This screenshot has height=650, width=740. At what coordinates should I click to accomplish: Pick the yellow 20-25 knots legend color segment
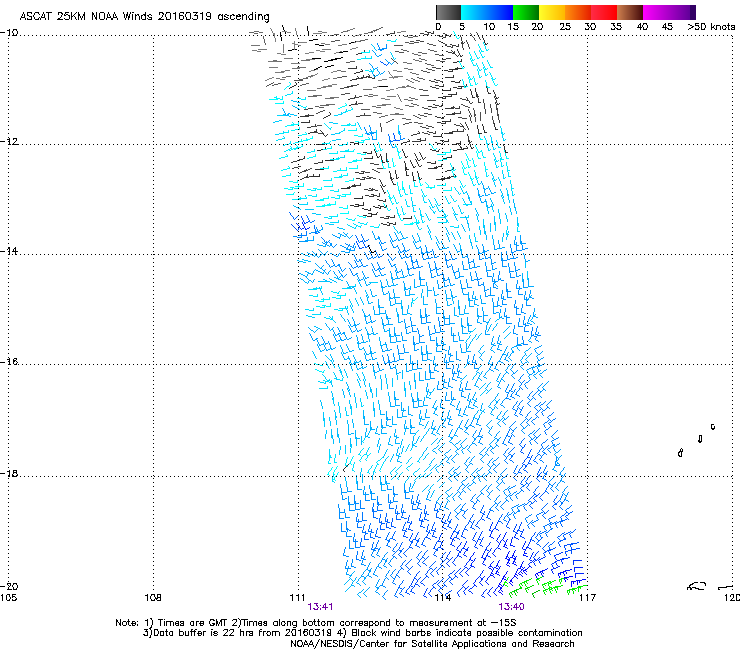[552, 12]
